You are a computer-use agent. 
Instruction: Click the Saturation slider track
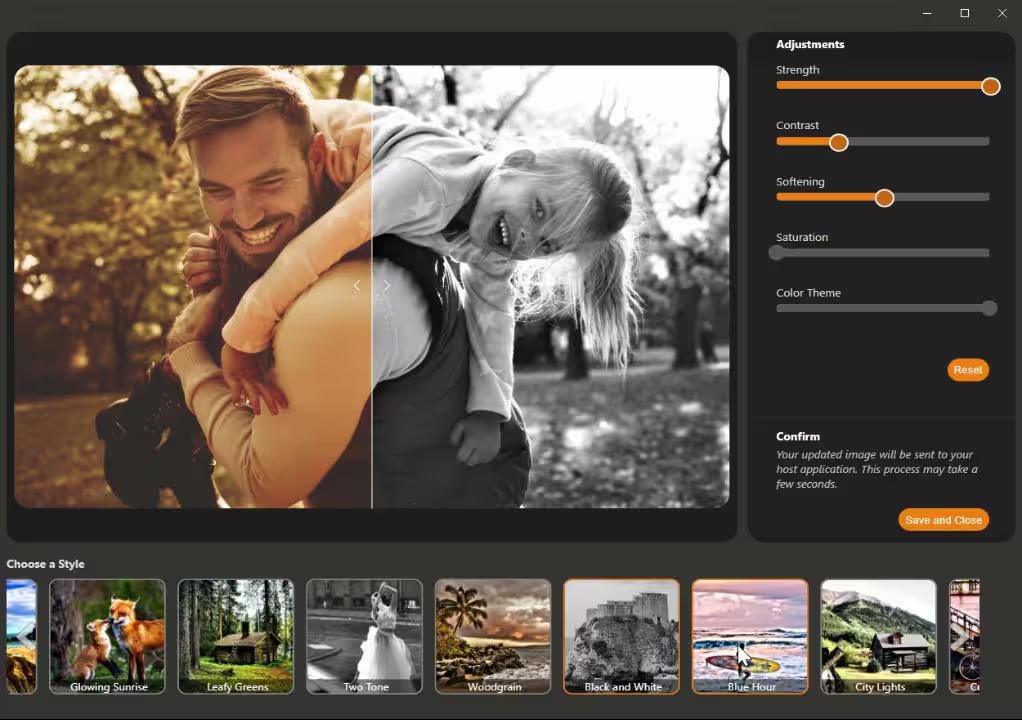point(882,253)
